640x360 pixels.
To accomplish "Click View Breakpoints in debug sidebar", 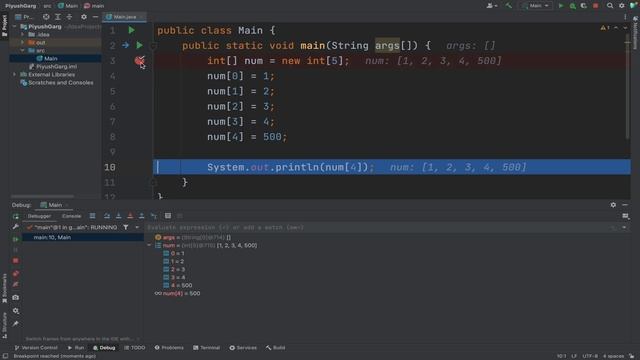I will pos(16,273).
